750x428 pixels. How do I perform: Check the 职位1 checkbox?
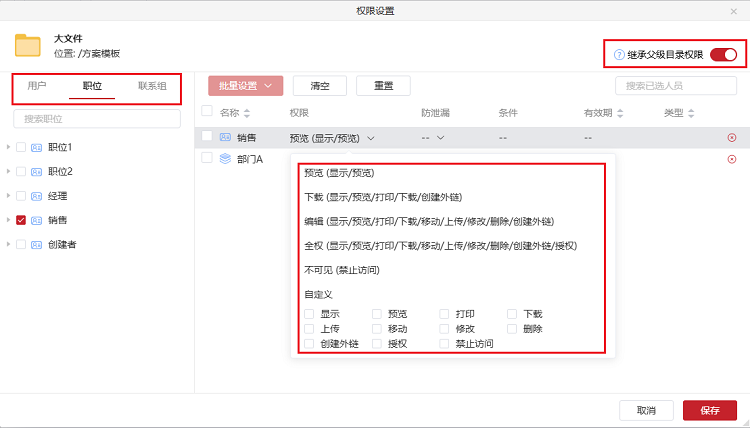click(x=21, y=147)
